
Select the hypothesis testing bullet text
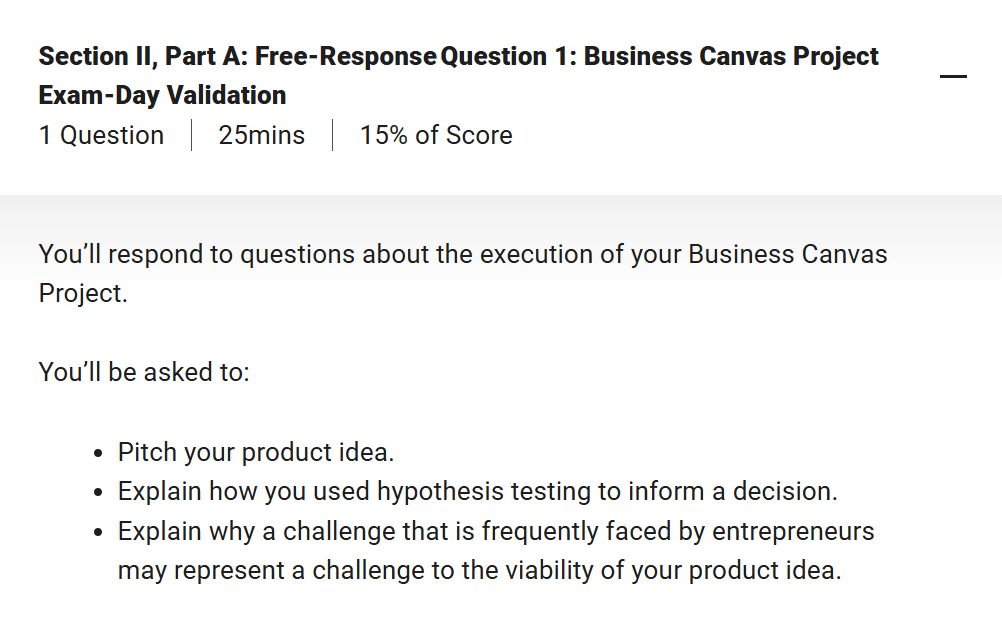477,491
